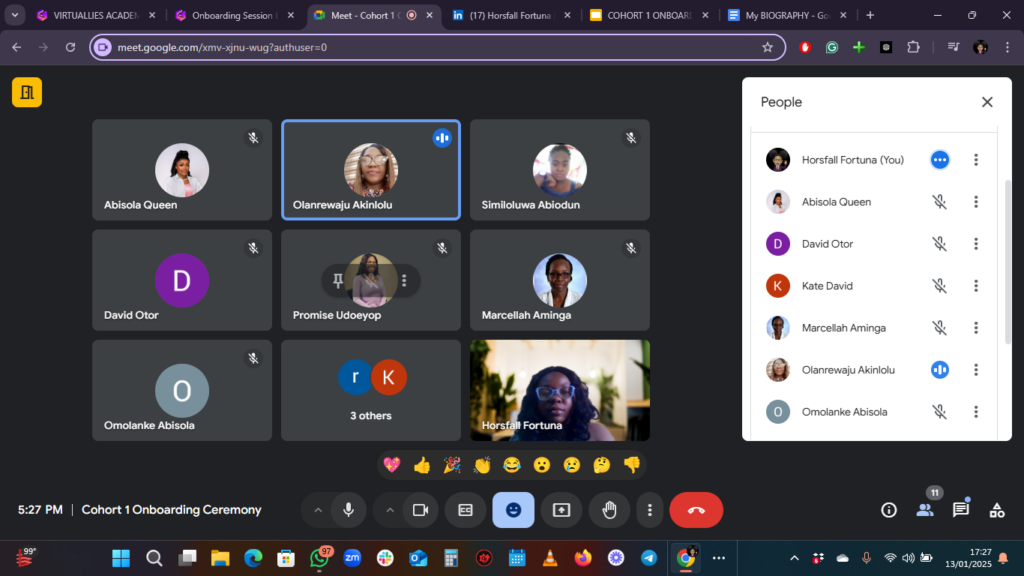Viewport: 1024px width, 576px height.
Task: Click the red leave call button
Action: point(696,510)
